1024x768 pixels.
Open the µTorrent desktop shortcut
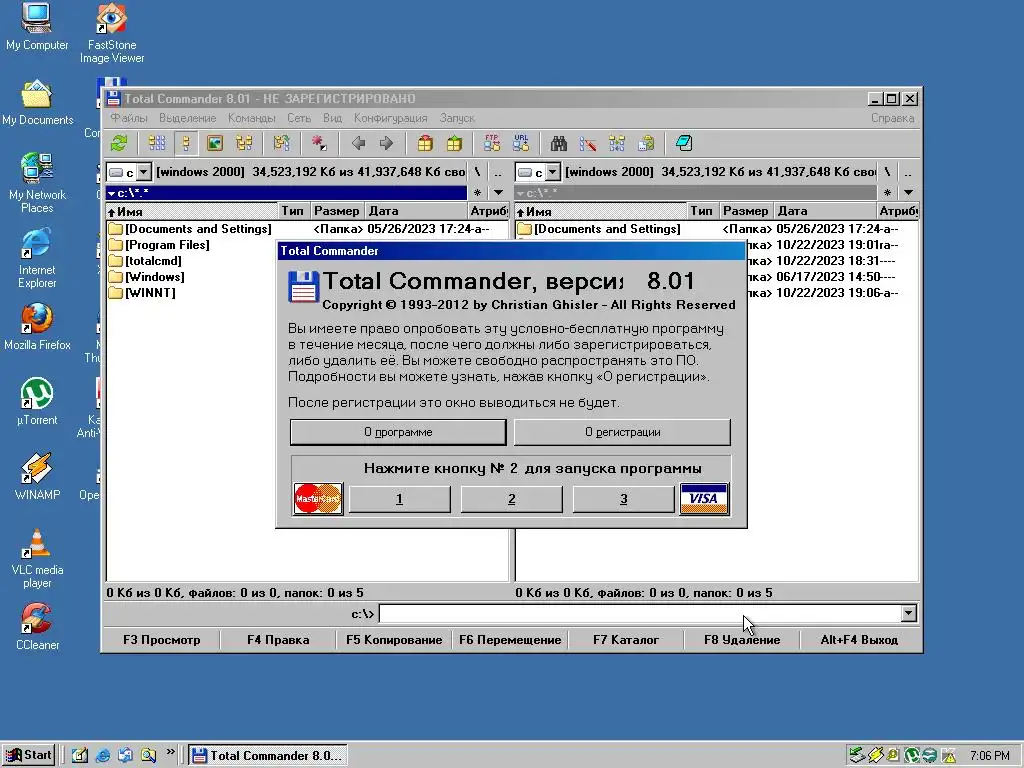click(x=37, y=402)
